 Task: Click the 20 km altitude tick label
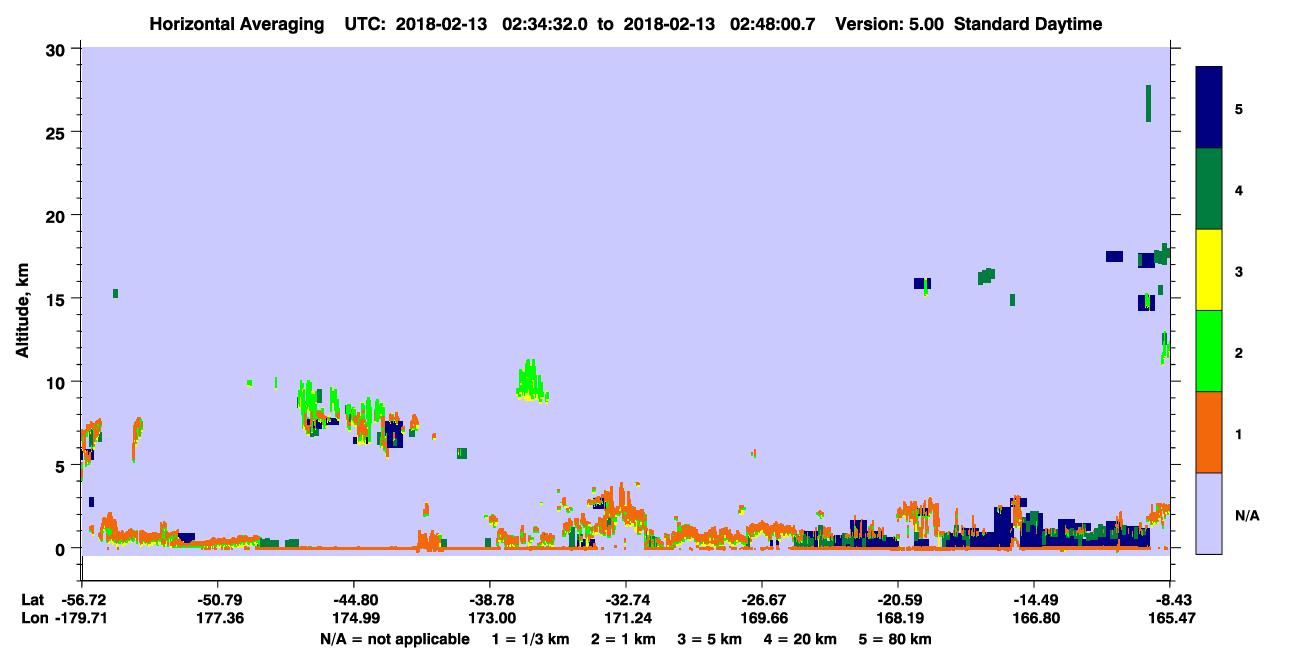tap(58, 215)
